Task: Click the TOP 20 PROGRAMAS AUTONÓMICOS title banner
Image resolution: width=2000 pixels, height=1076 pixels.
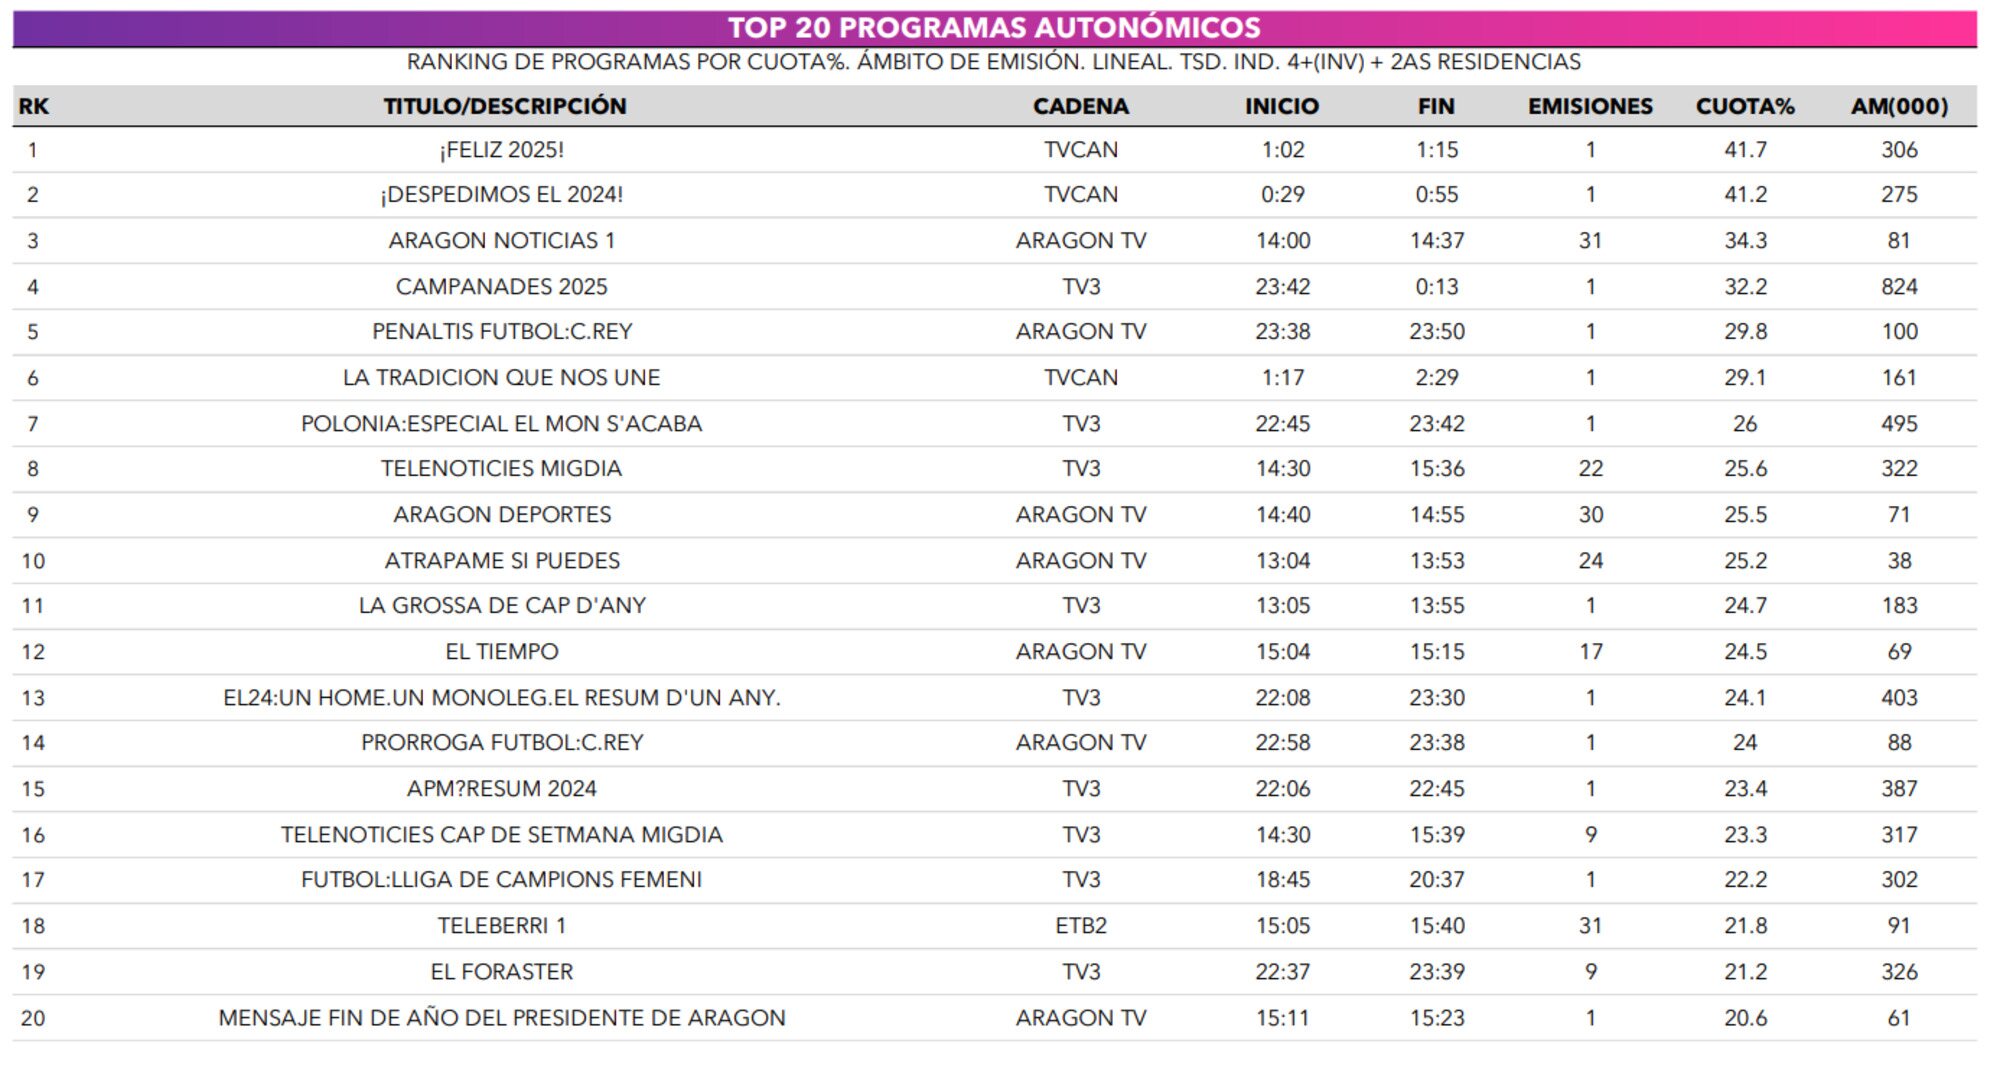Action: (994, 28)
